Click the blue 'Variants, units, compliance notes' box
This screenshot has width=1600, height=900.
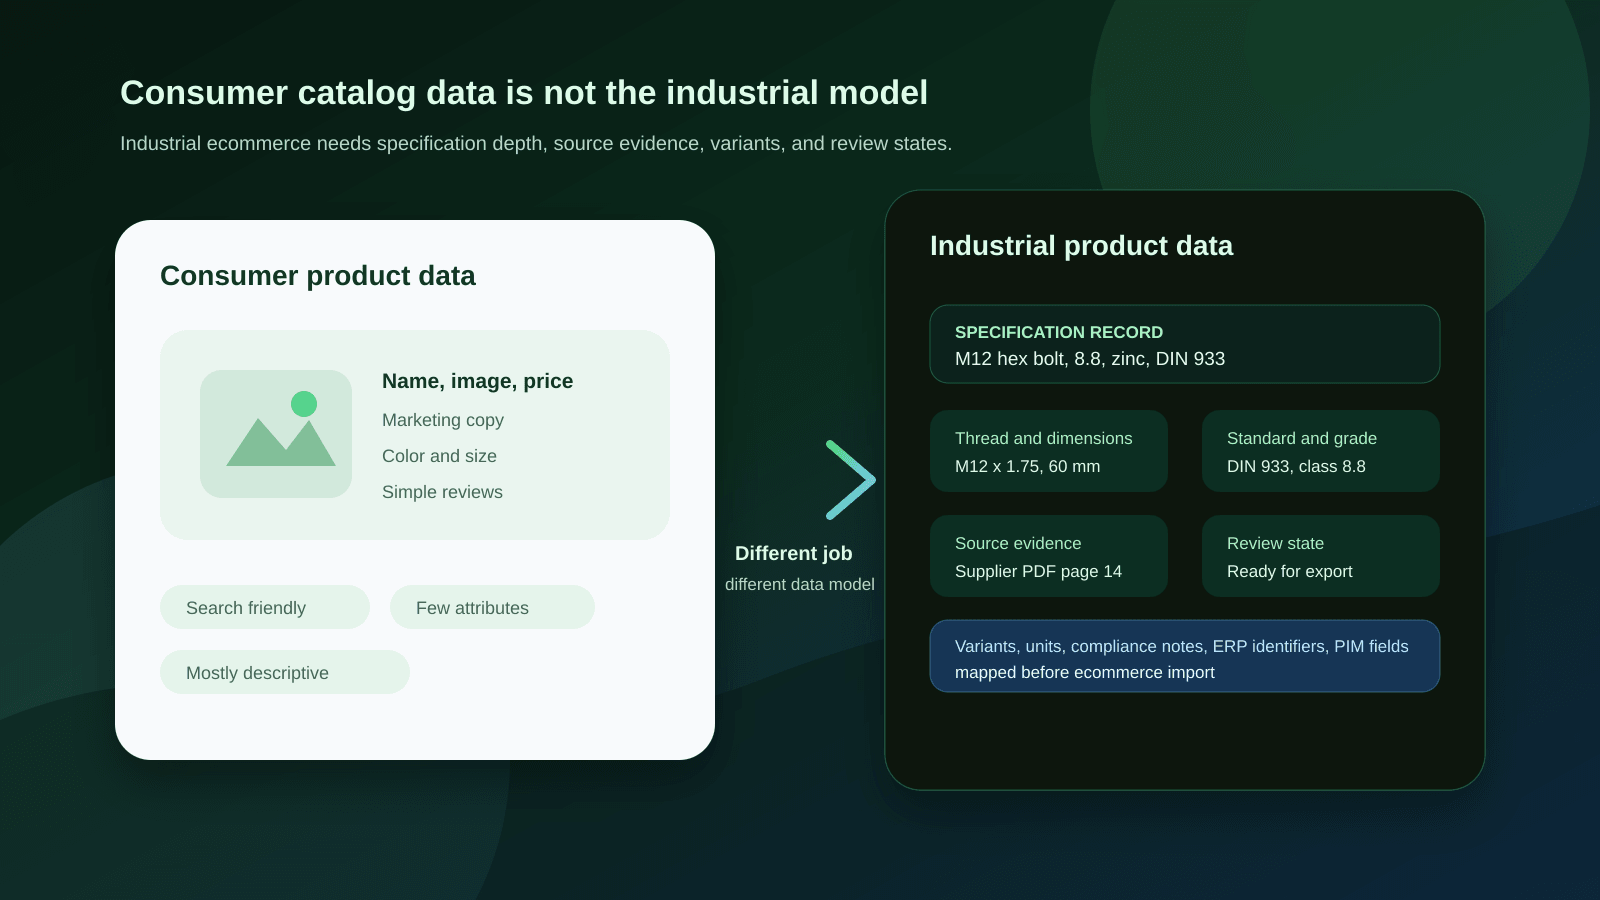coord(1185,656)
